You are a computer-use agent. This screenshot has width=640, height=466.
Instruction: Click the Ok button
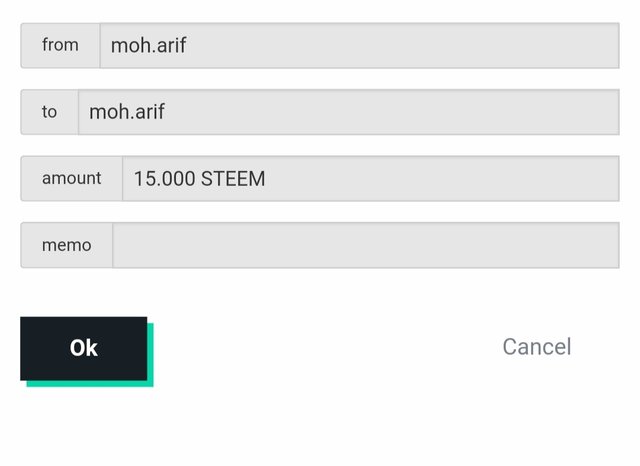[84, 348]
